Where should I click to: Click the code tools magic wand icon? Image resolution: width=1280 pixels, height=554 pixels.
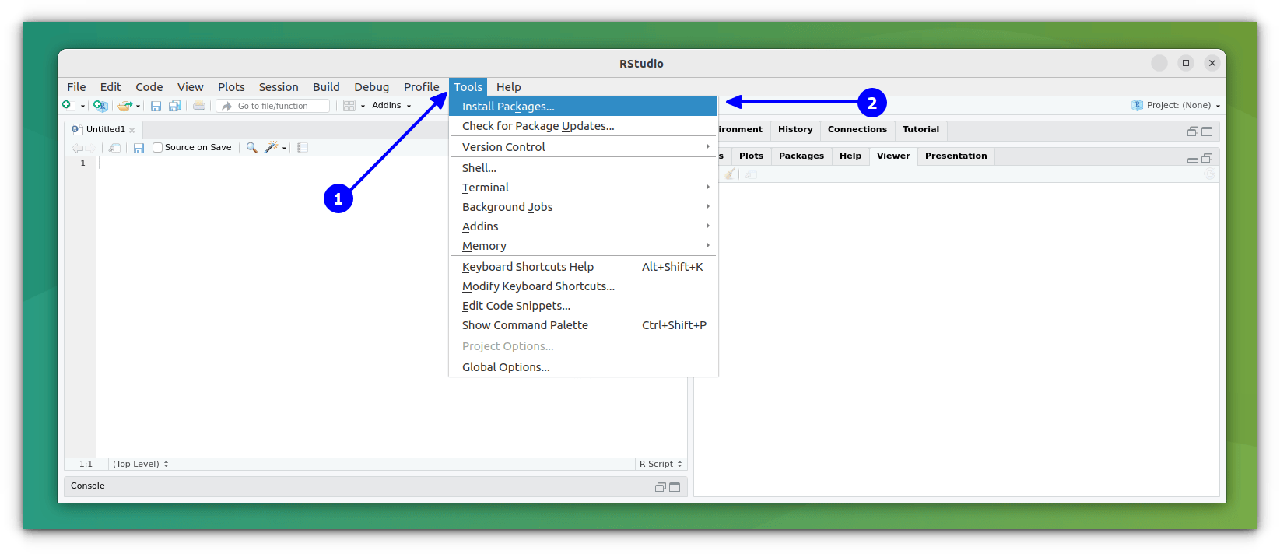271,147
